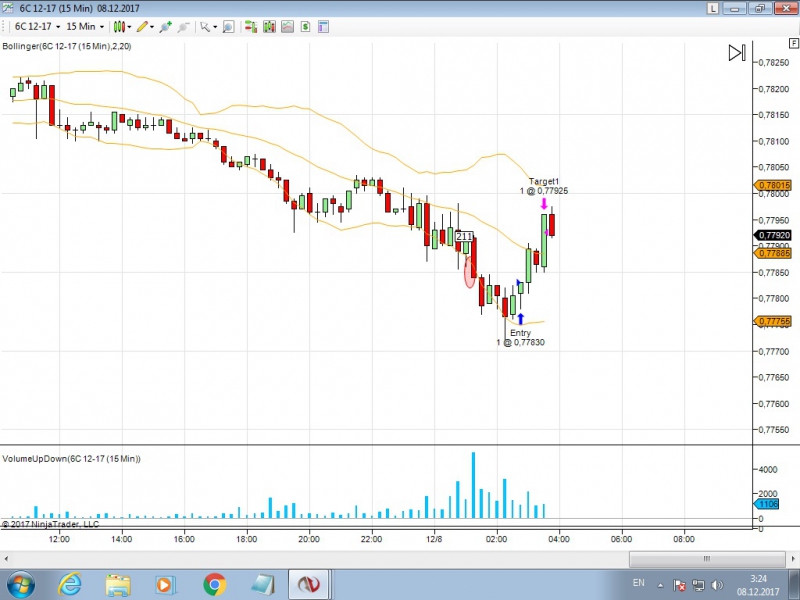Select the Bollinger(6C 12-17 (15 Min),2,20) label
This screenshot has height=600, width=800.
click(x=67, y=46)
